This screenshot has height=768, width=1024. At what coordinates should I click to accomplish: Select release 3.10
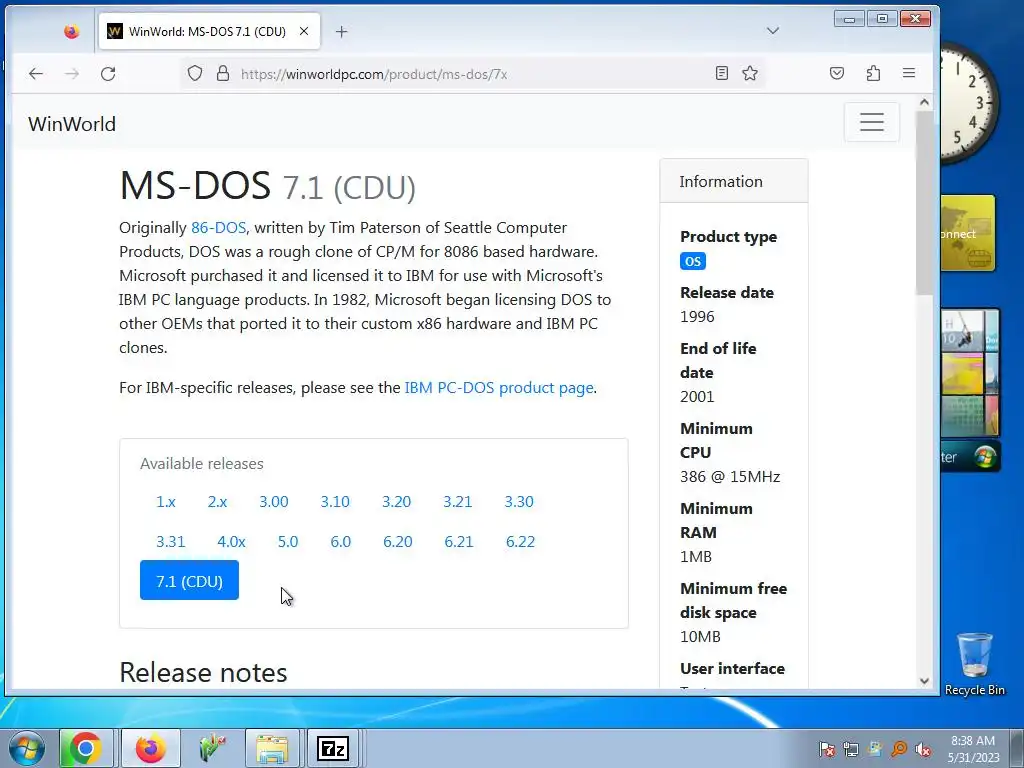click(335, 502)
